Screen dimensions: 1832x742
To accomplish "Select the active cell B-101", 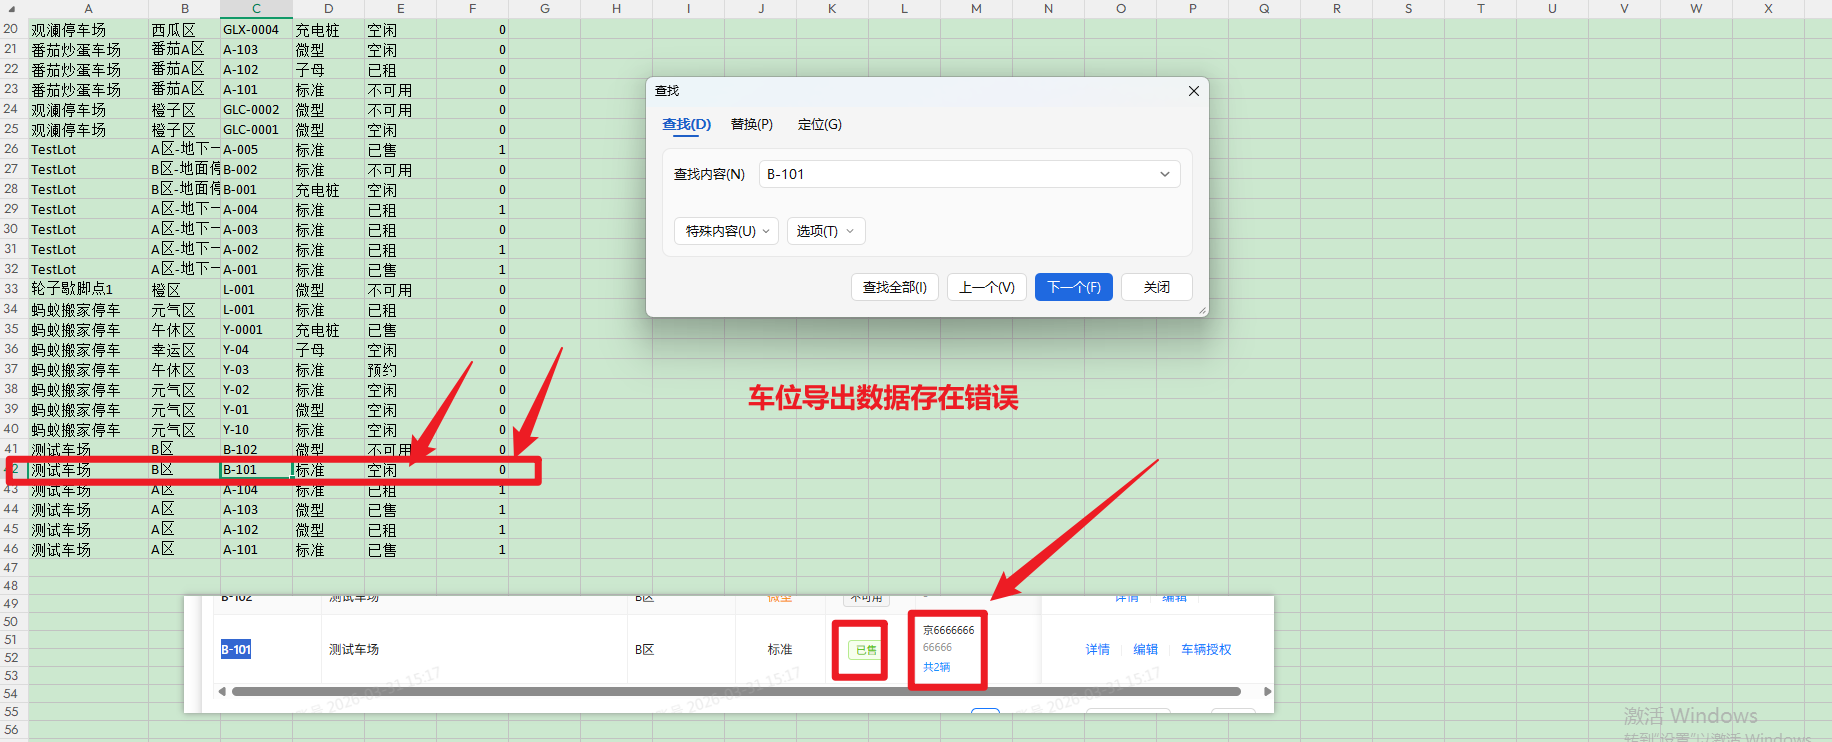I will 256,470.
